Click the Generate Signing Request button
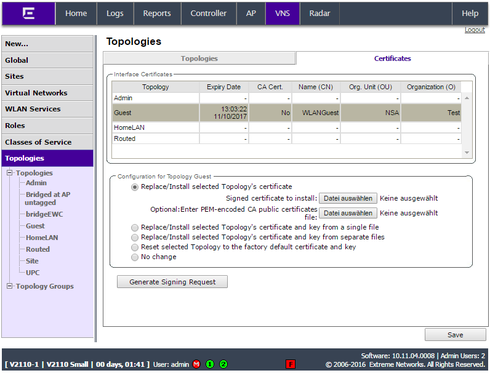The width and height of the screenshot is (490, 373). click(172, 282)
